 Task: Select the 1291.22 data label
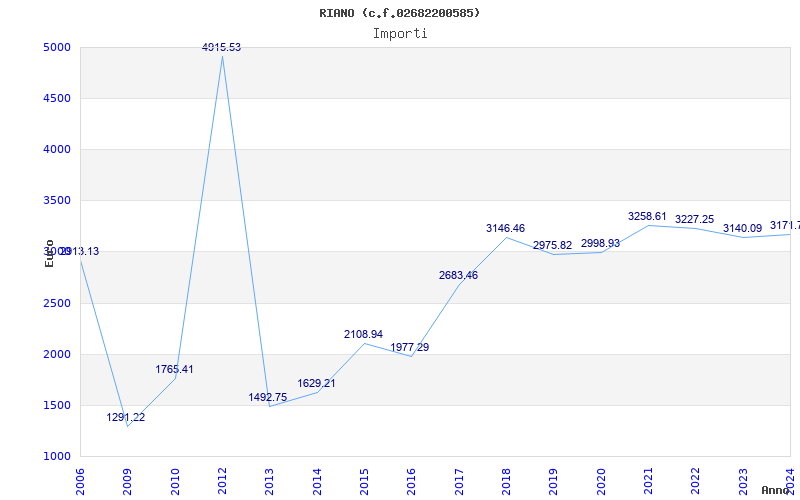126,417
